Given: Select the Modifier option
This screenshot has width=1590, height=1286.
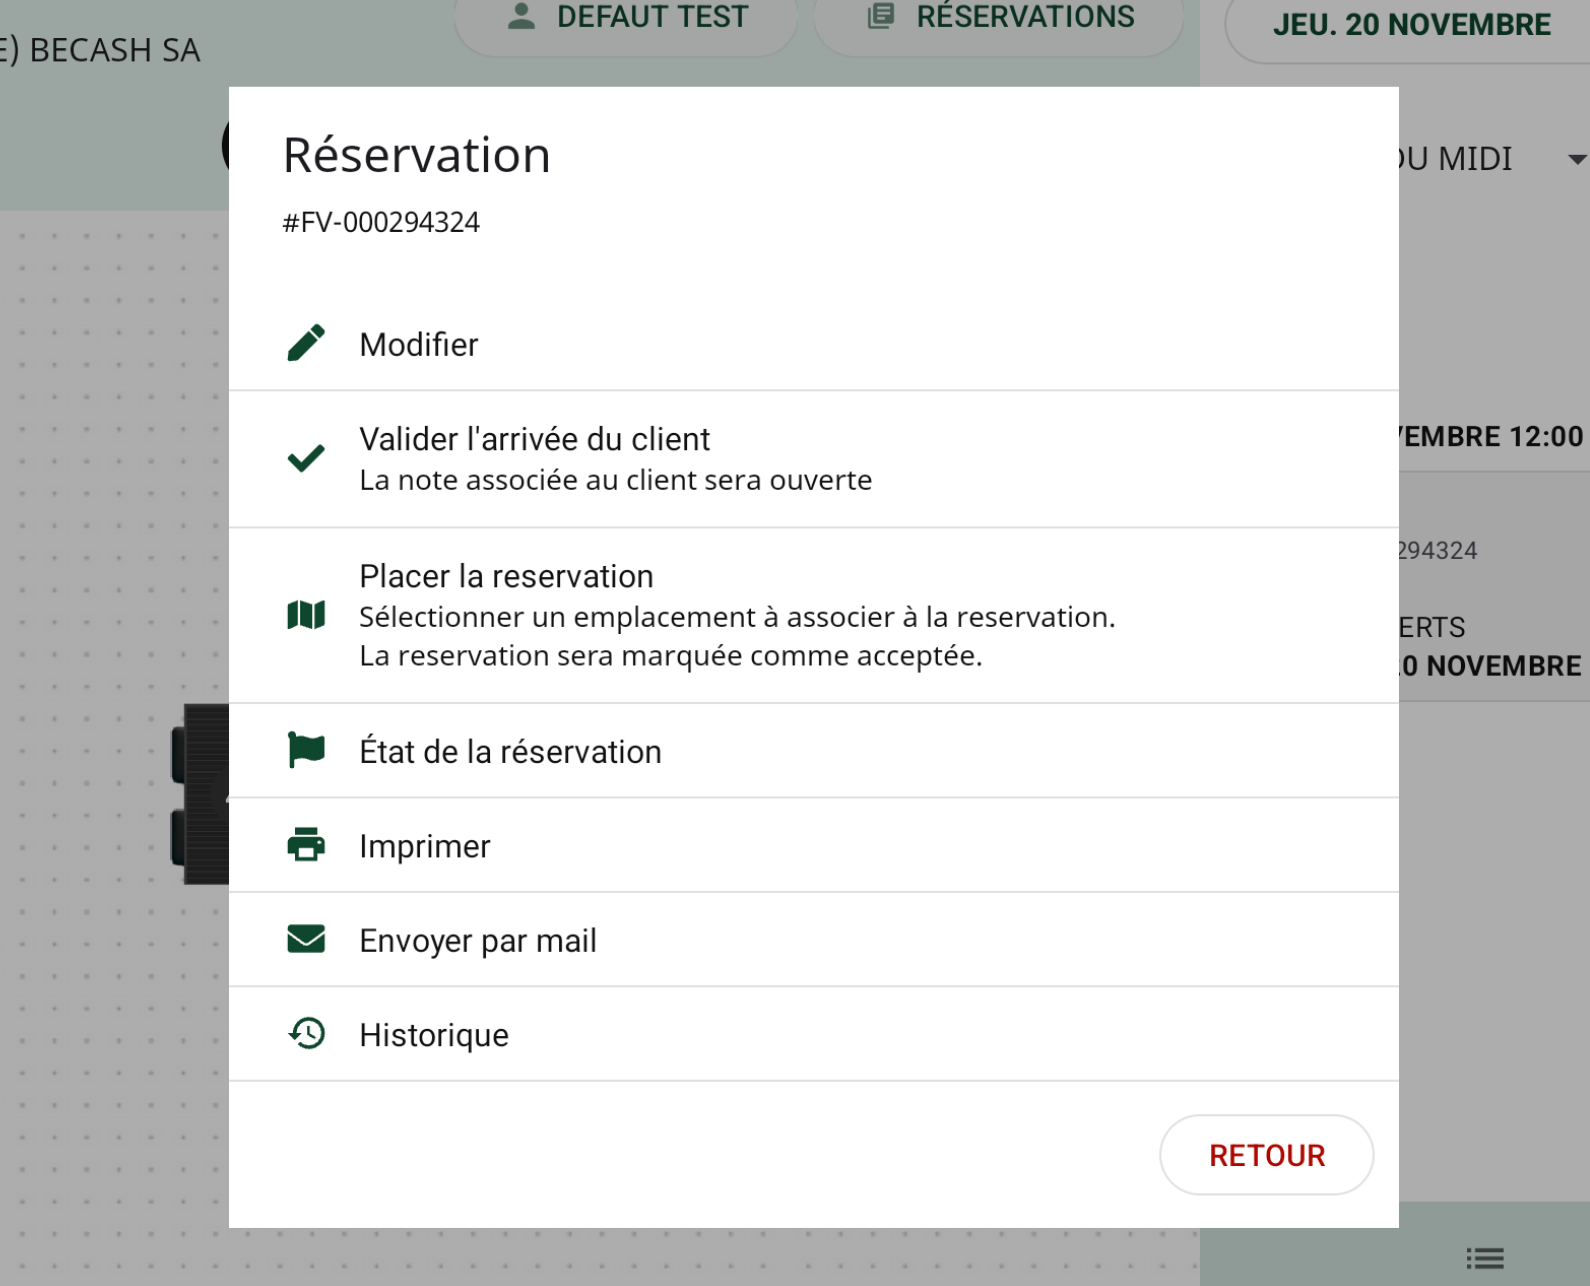Looking at the screenshot, I should [x=419, y=344].
